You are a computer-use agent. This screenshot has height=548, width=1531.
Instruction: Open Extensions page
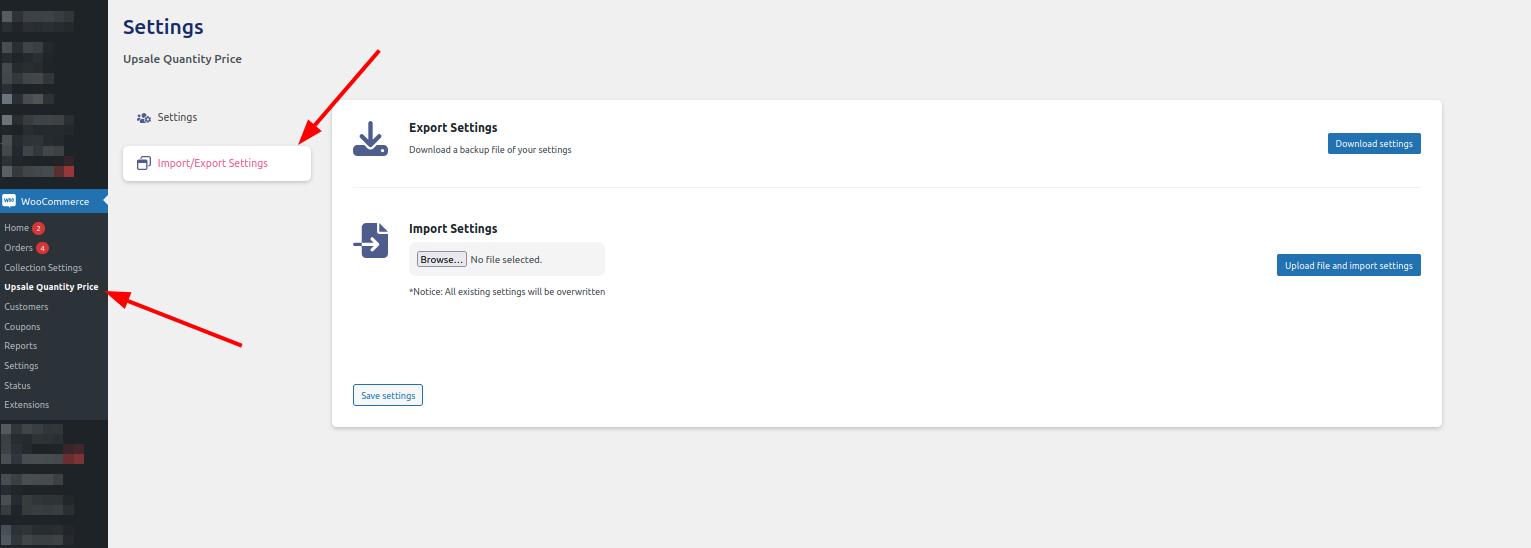point(26,405)
